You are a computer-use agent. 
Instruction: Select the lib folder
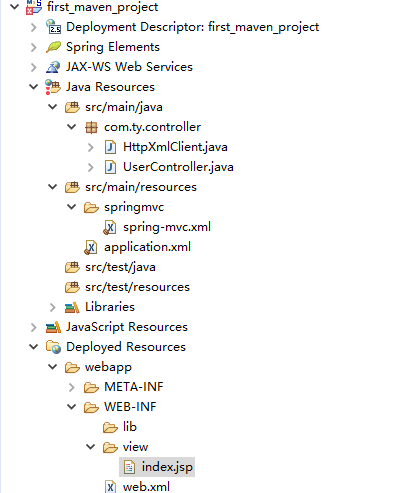point(130,427)
